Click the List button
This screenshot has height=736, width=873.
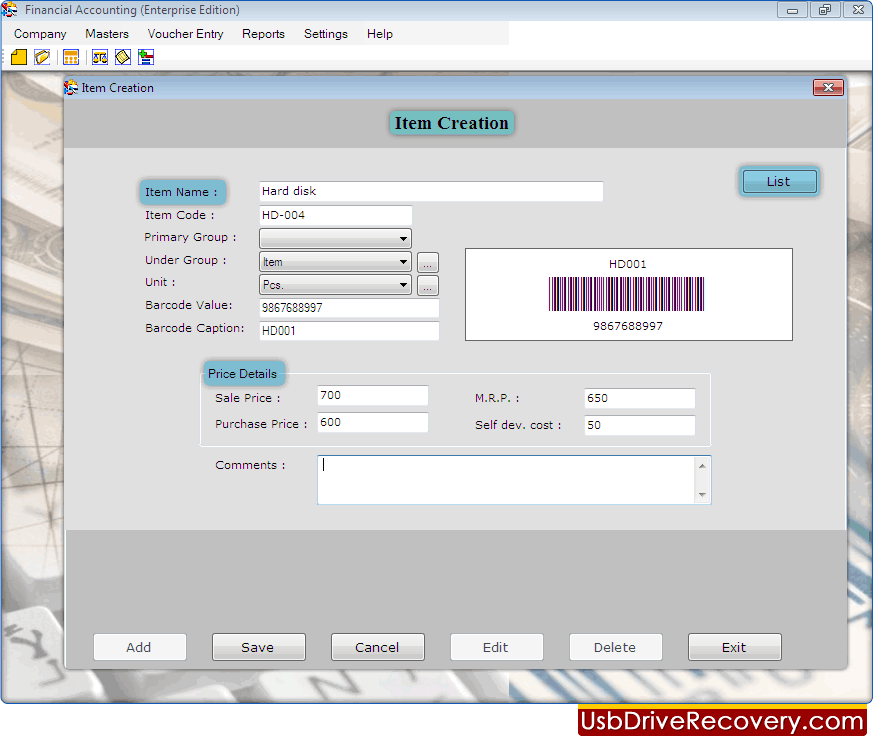click(x=779, y=181)
